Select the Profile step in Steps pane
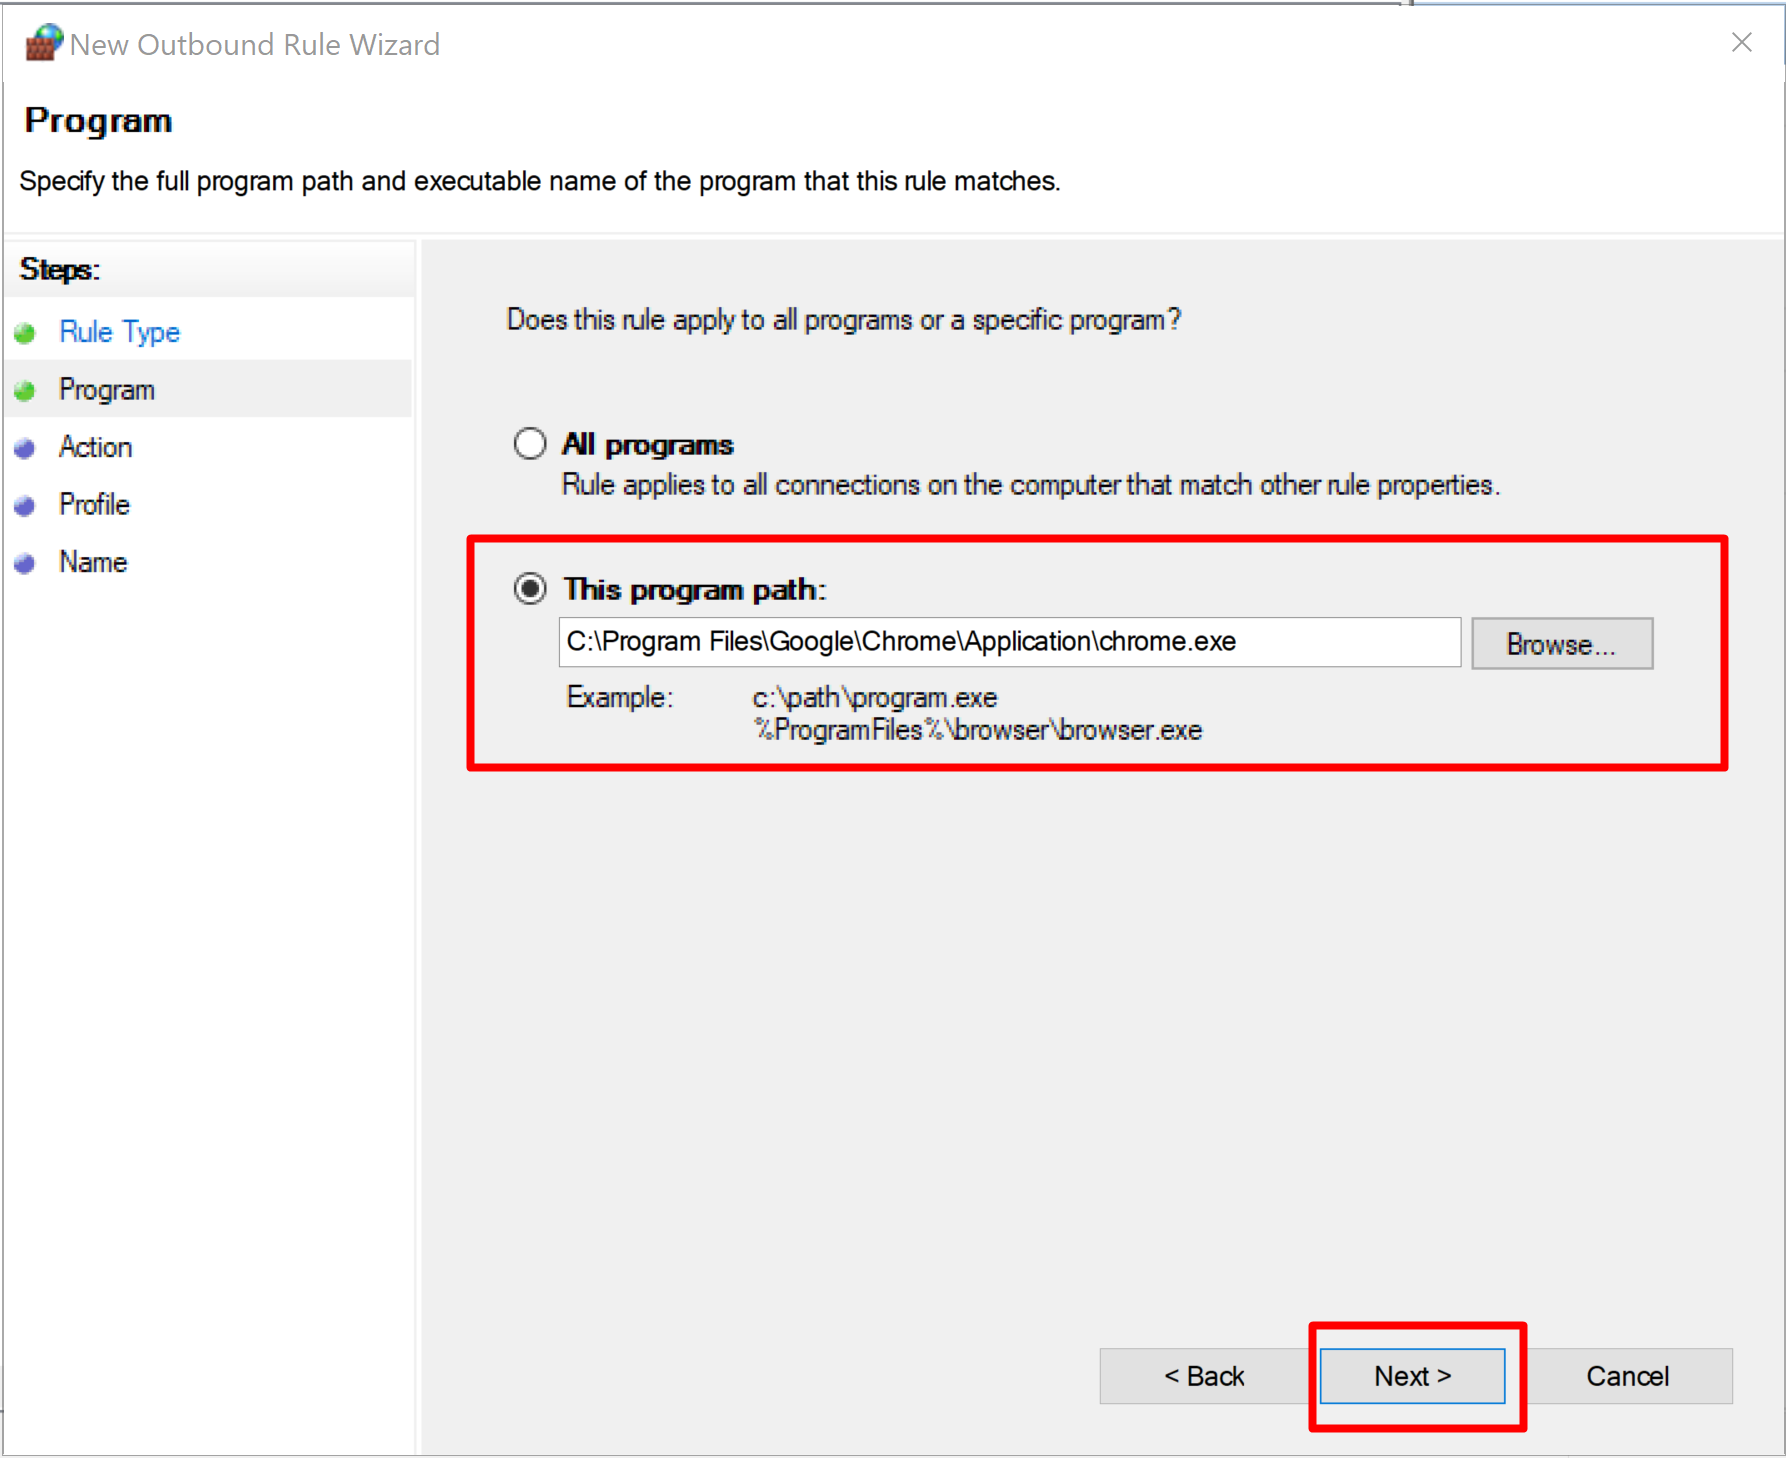This screenshot has height=1458, width=1786. pos(93,505)
